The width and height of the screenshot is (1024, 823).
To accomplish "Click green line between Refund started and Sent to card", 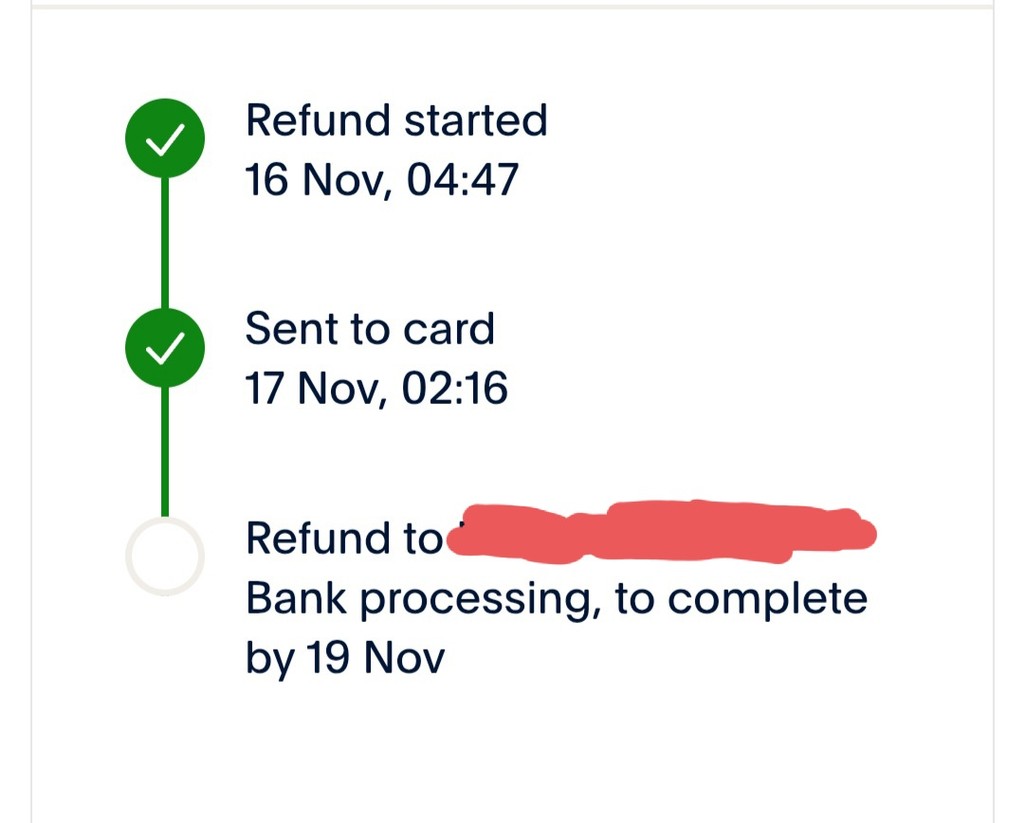I will 165,243.
